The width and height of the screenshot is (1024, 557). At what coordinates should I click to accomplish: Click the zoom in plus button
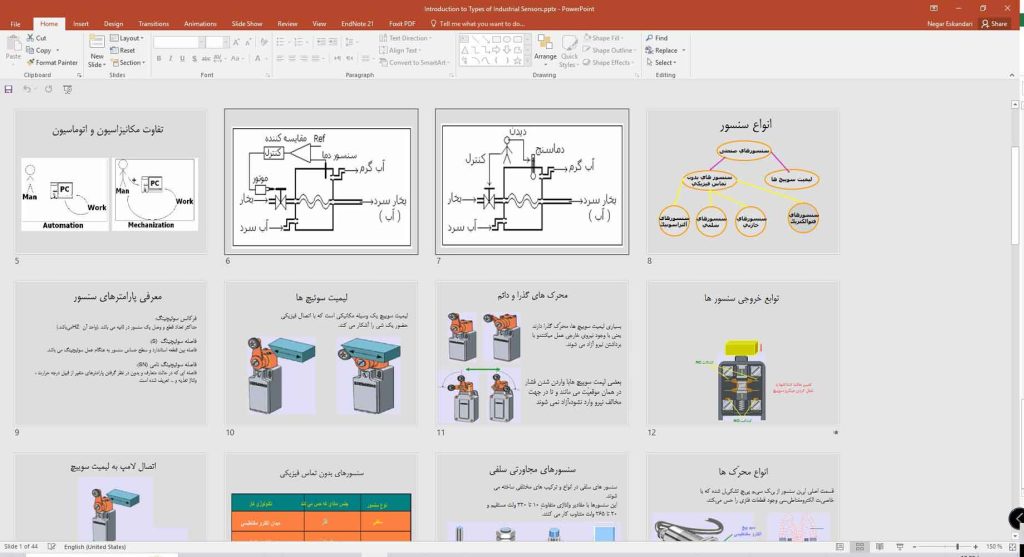pyautogui.click(x=976, y=547)
